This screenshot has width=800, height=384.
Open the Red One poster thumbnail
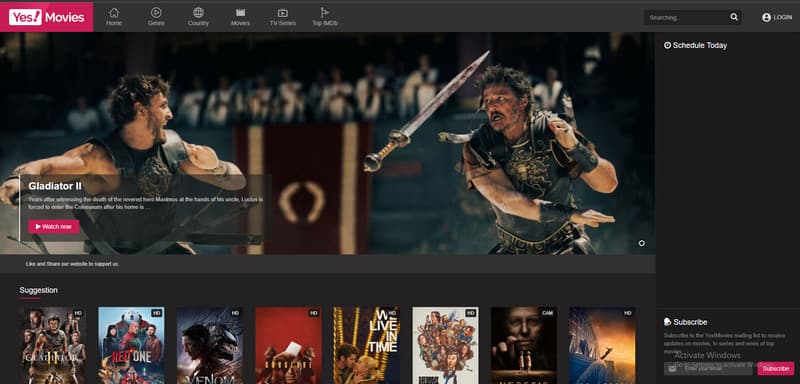(131, 345)
